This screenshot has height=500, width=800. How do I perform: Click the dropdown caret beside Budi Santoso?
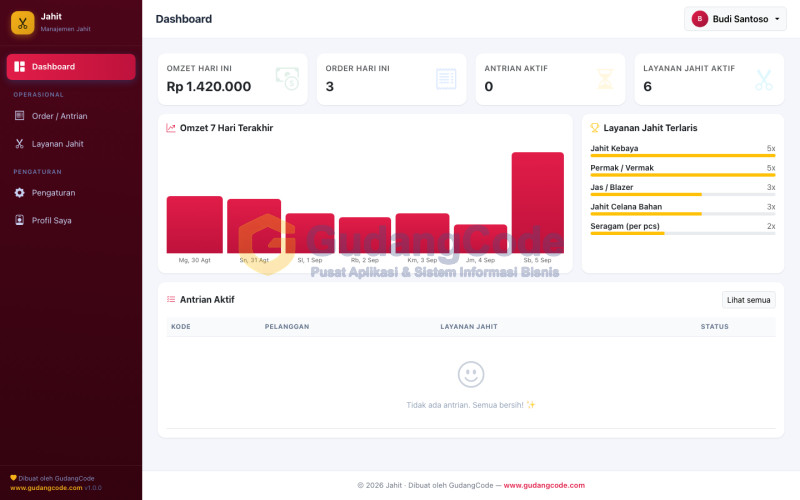[777, 19]
